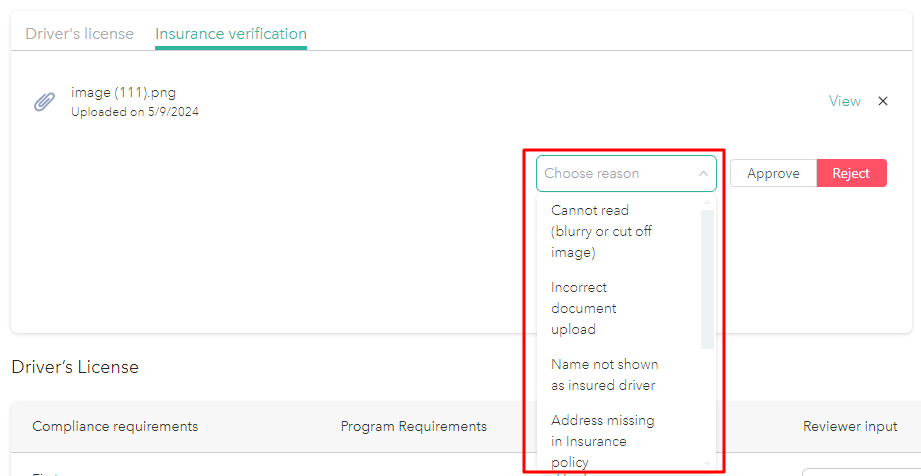The width and height of the screenshot is (921, 476).
Task: Pick 'Name not shown as insured driver' option
Action: [604, 375]
